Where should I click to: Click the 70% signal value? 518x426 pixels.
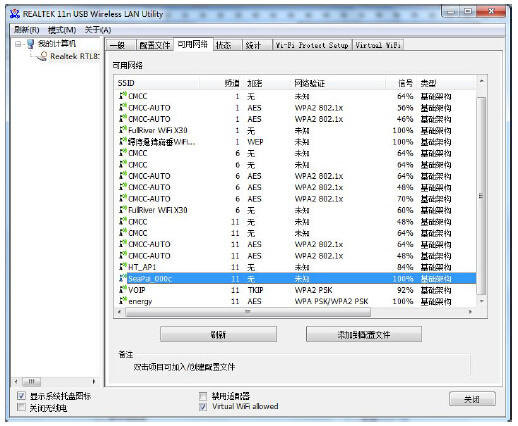tap(405, 199)
